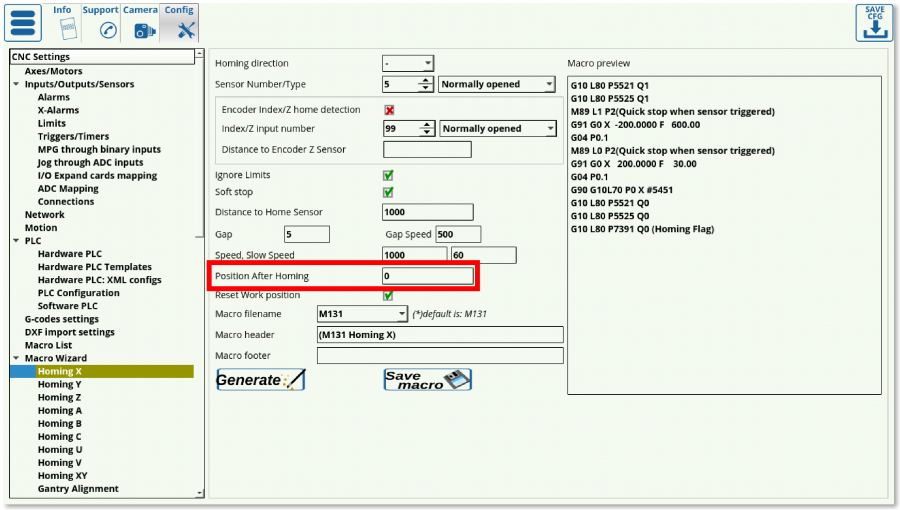This screenshot has width=900, height=510.
Task: Click the Generate macro button
Action: tap(261, 380)
